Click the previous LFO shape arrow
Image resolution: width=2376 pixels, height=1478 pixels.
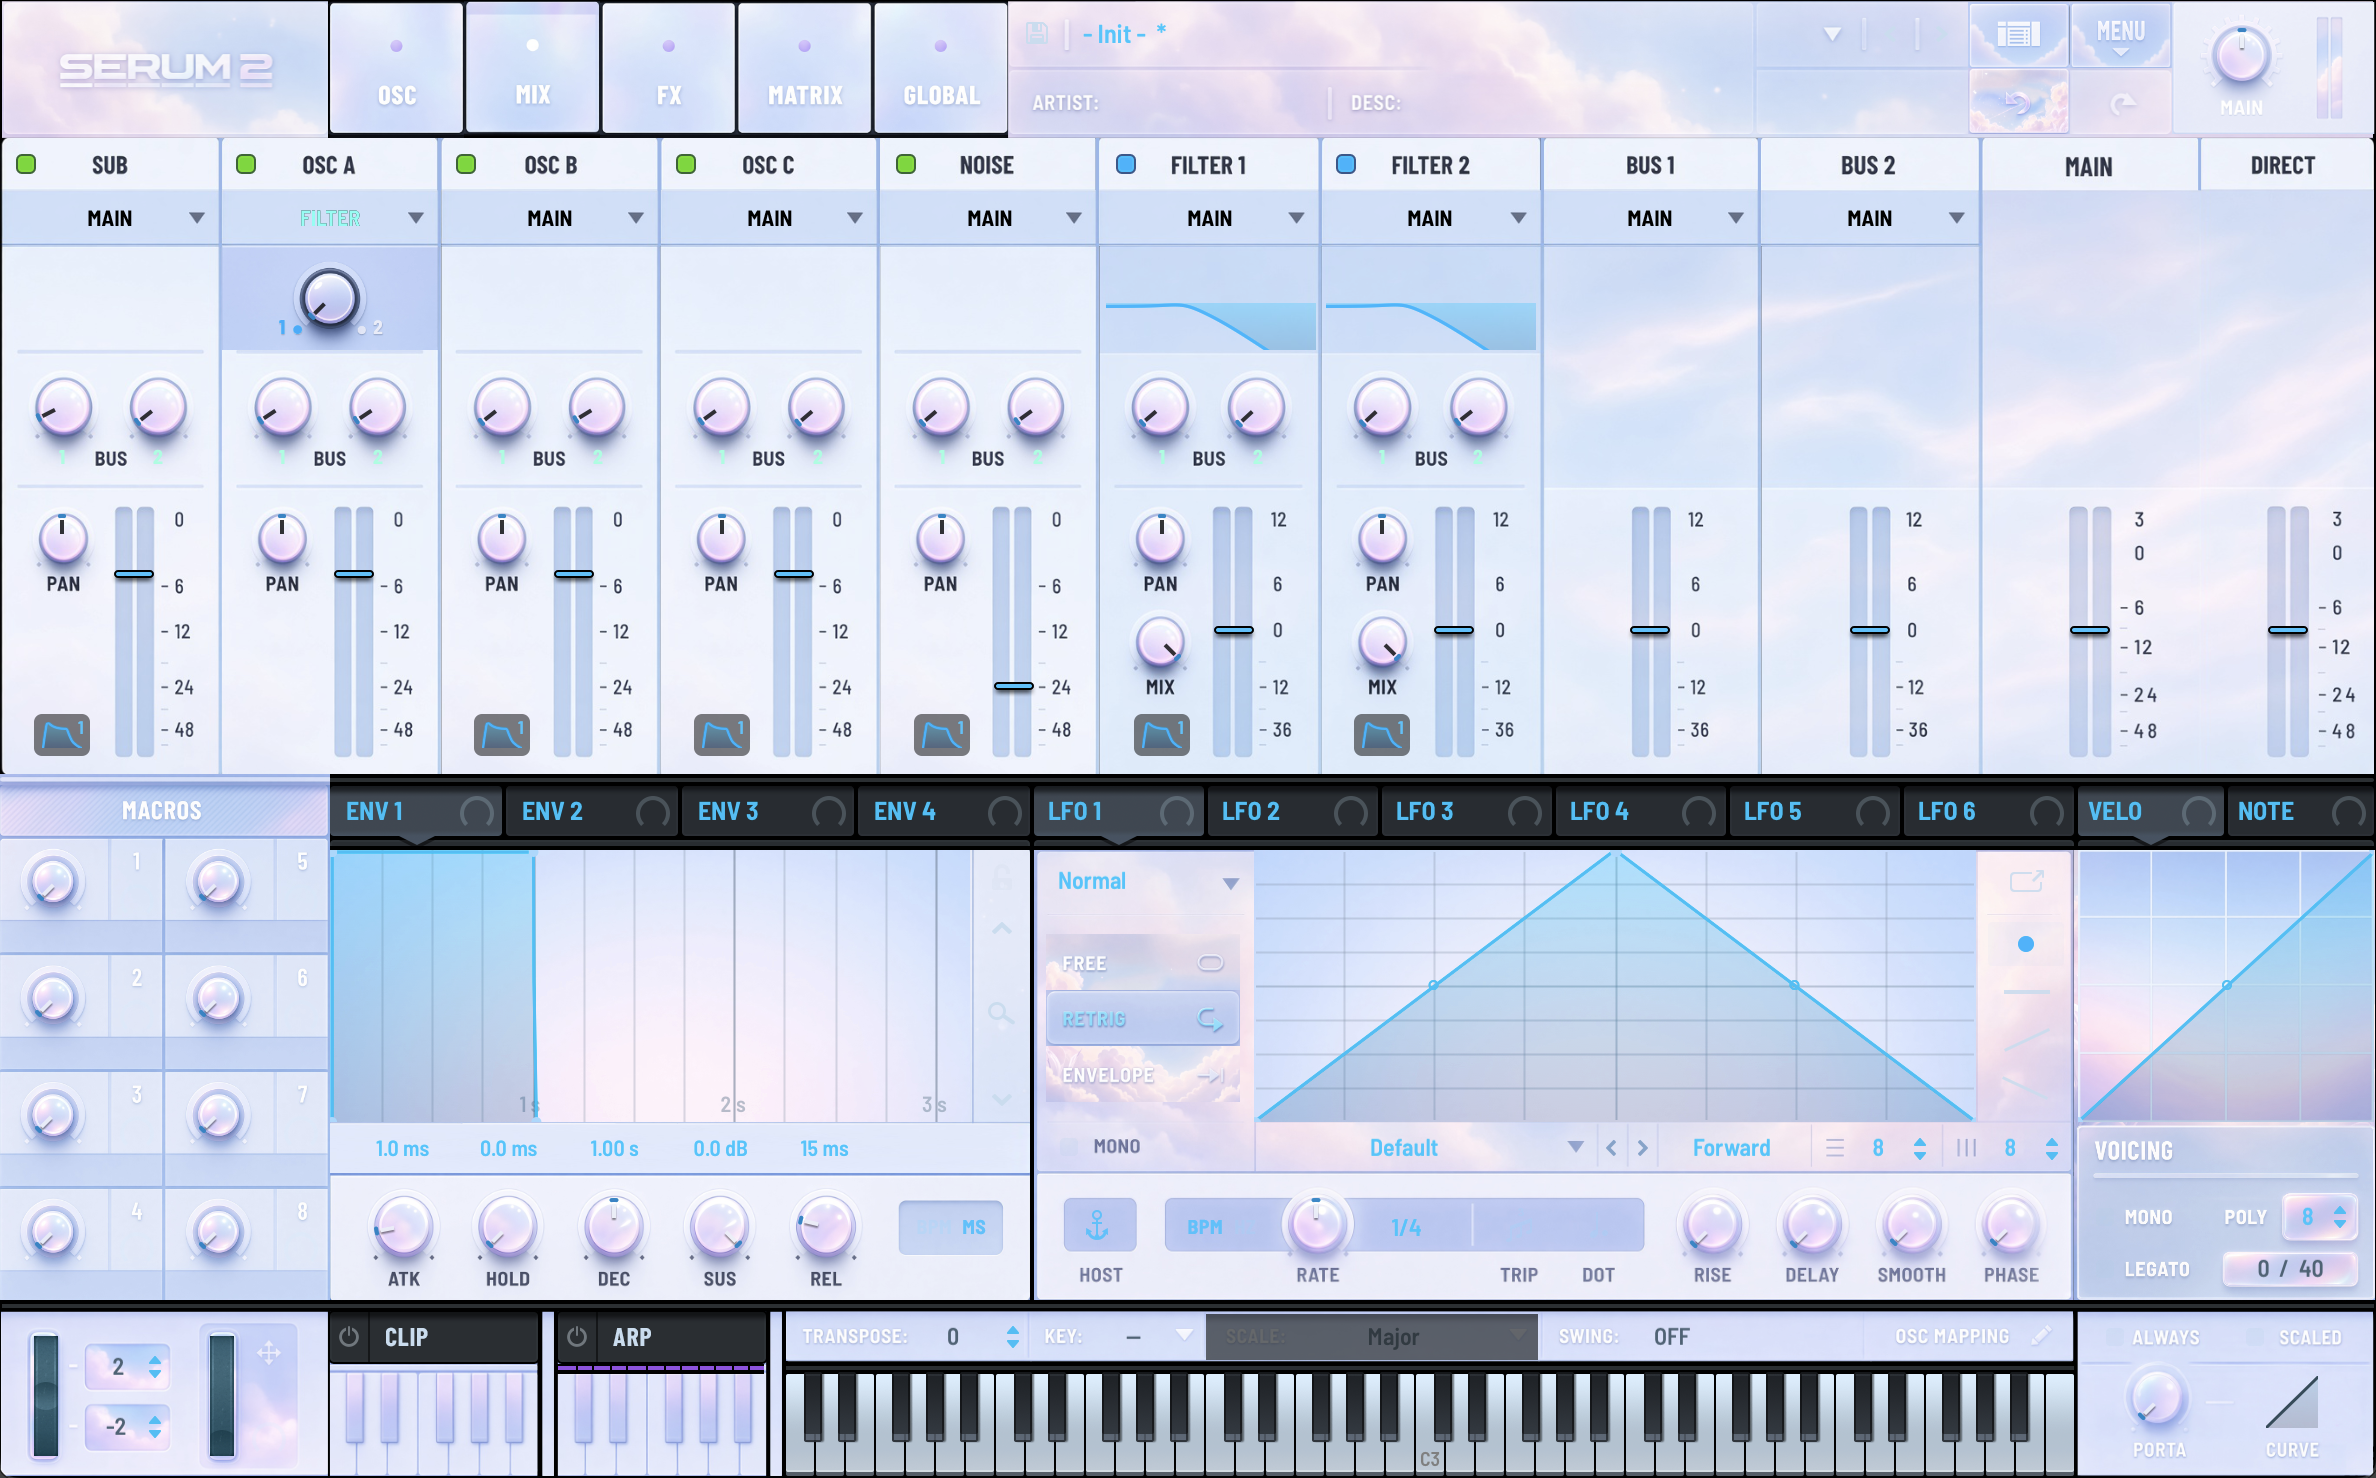click(1611, 1148)
